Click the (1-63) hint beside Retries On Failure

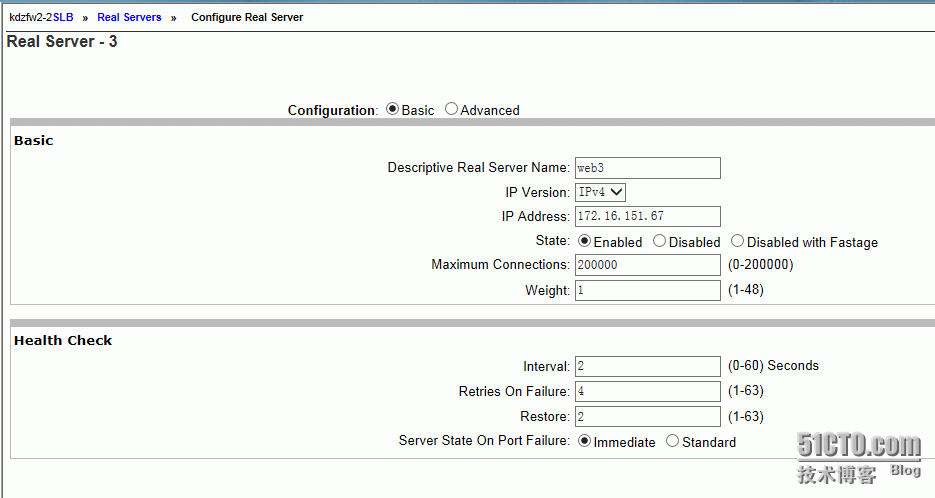pos(745,391)
